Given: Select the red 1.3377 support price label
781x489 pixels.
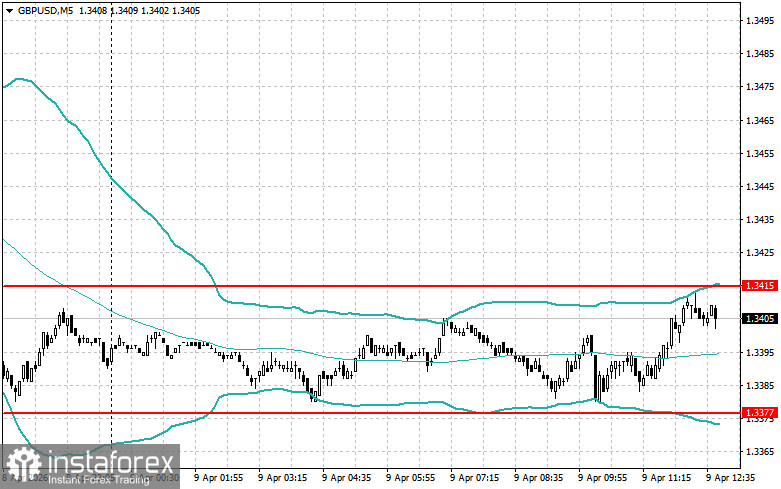Looking at the screenshot, I should tap(760, 412).
